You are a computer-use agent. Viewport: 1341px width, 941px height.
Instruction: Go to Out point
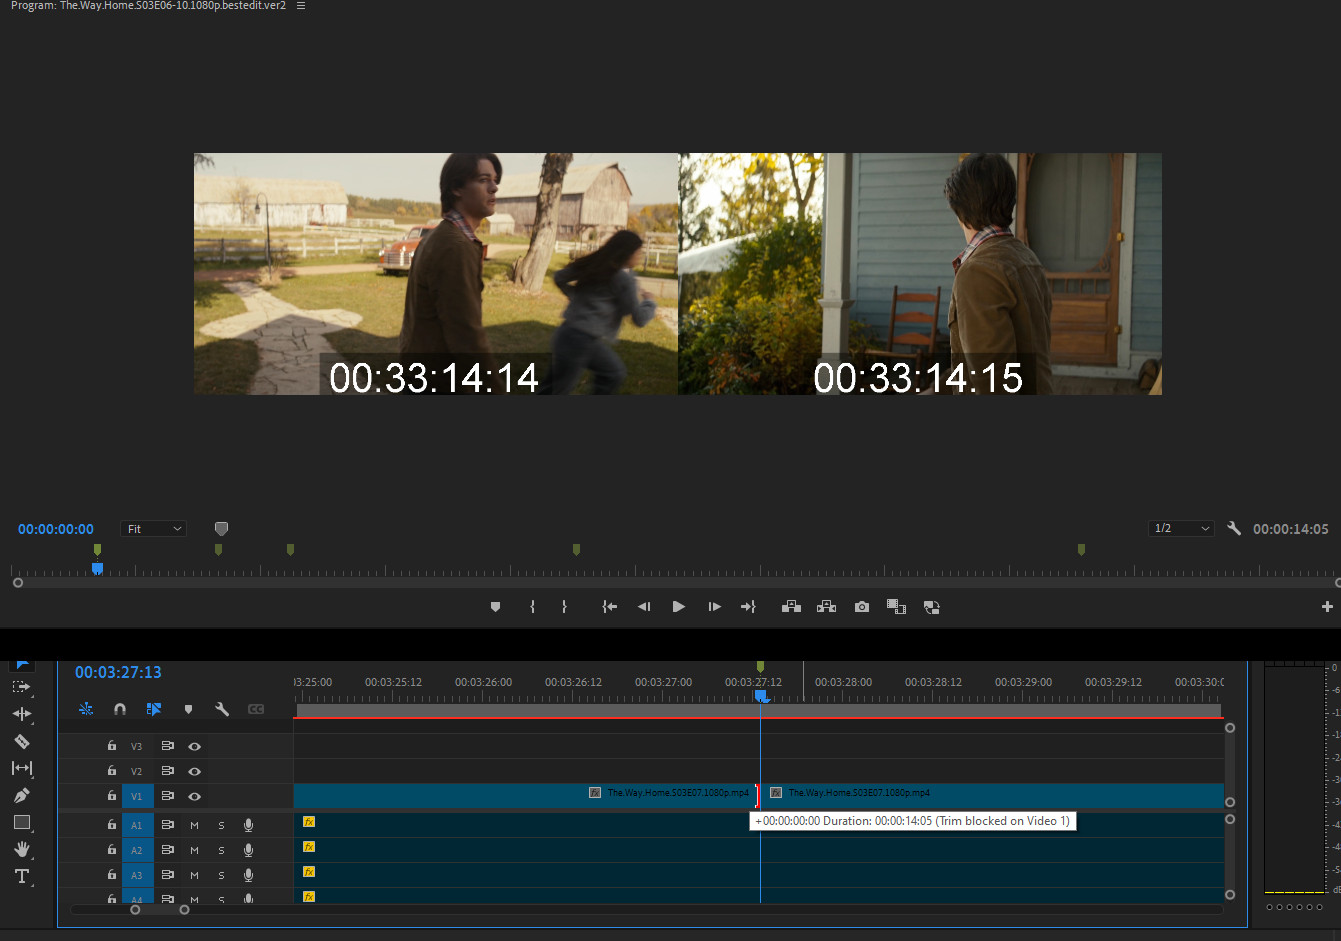tap(748, 607)
